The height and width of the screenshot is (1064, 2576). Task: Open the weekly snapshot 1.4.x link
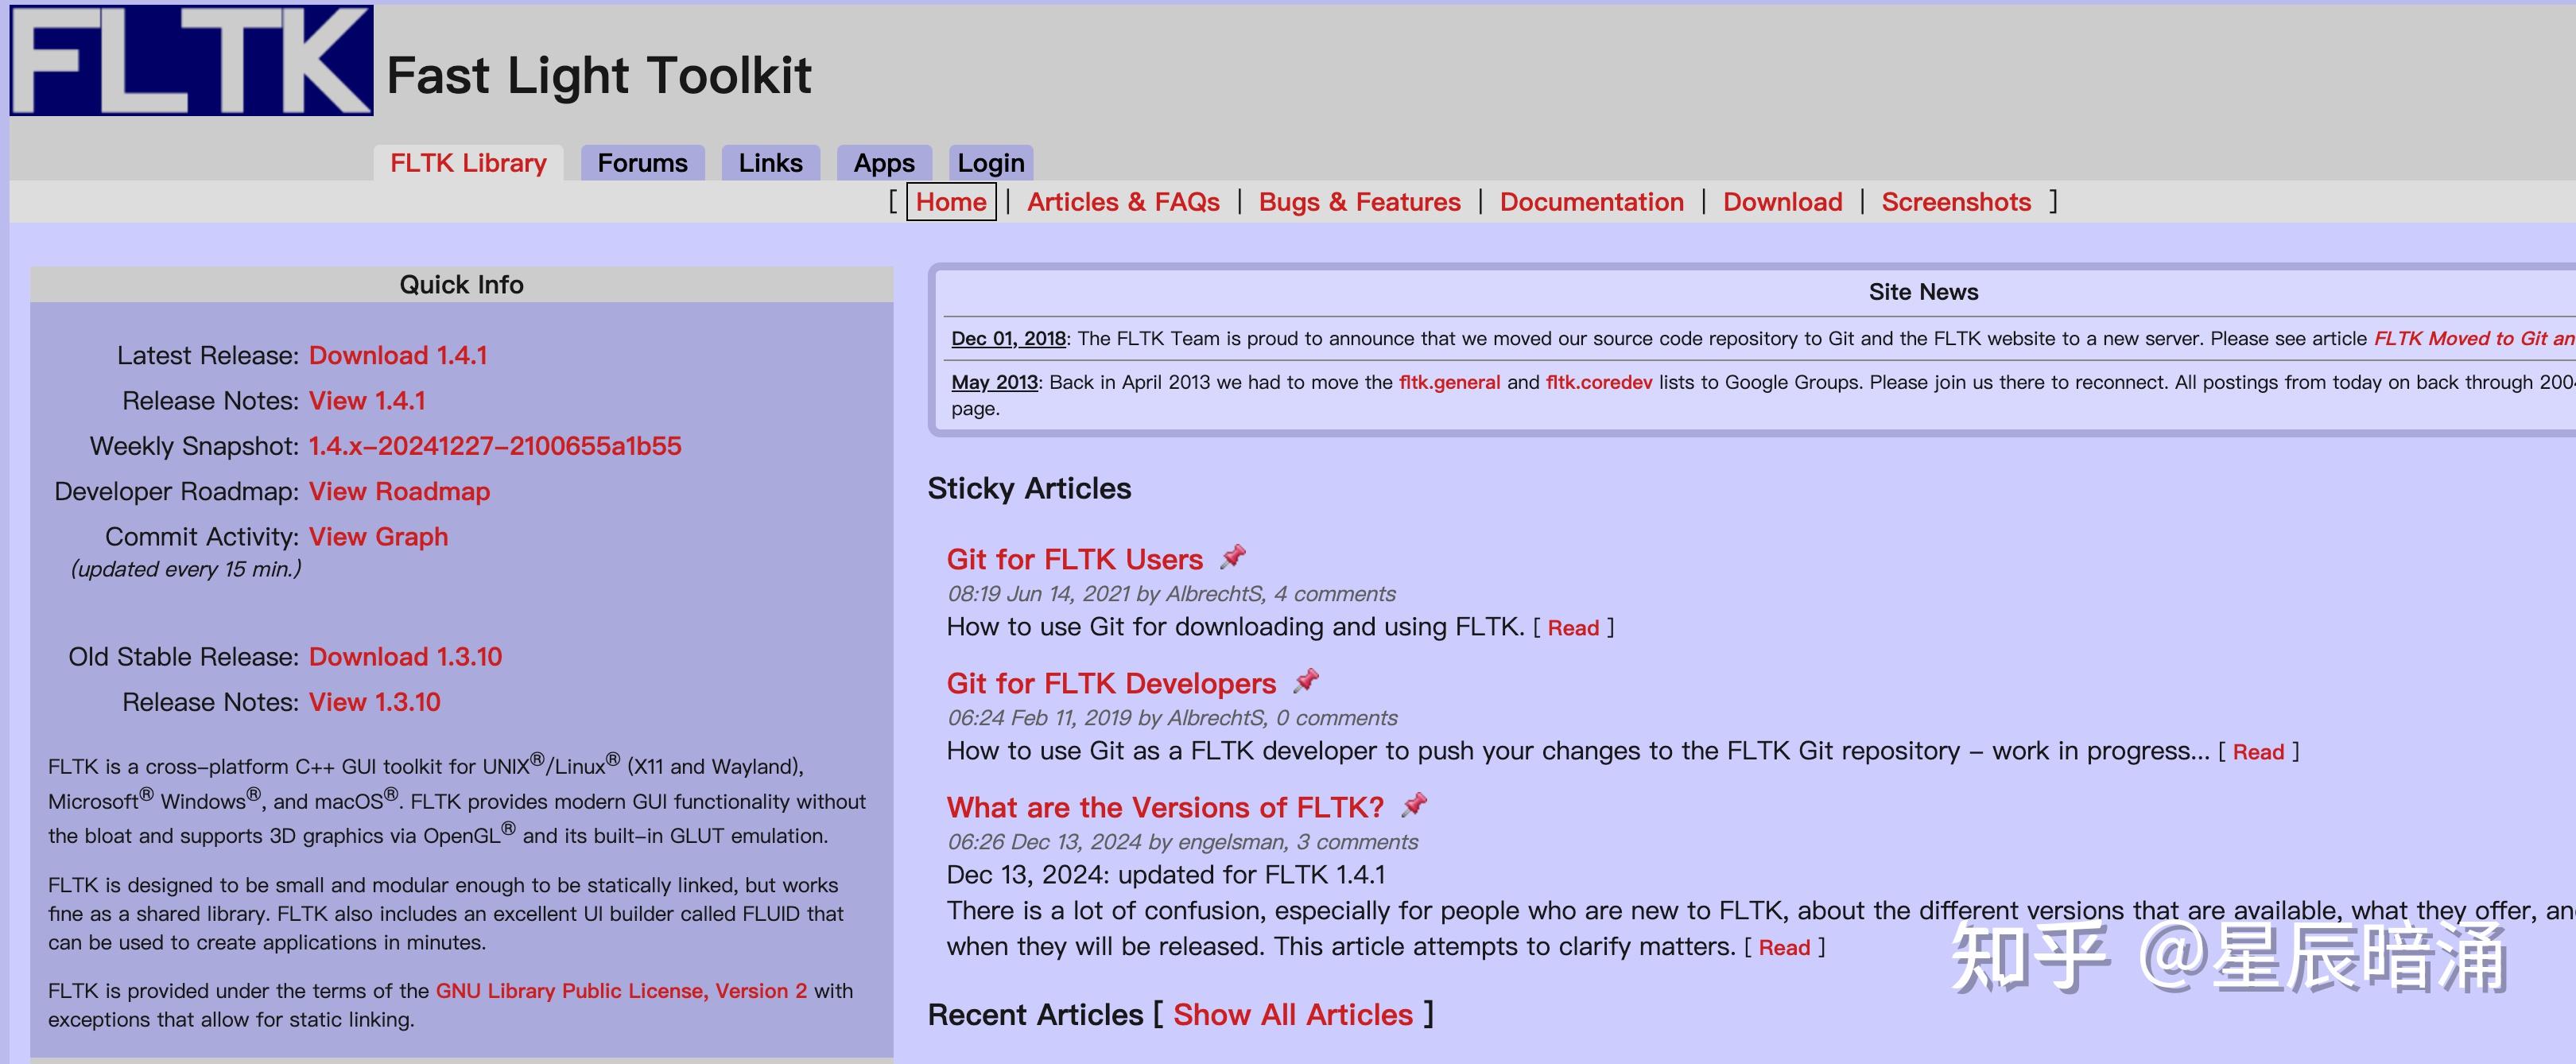click(494, 446)
